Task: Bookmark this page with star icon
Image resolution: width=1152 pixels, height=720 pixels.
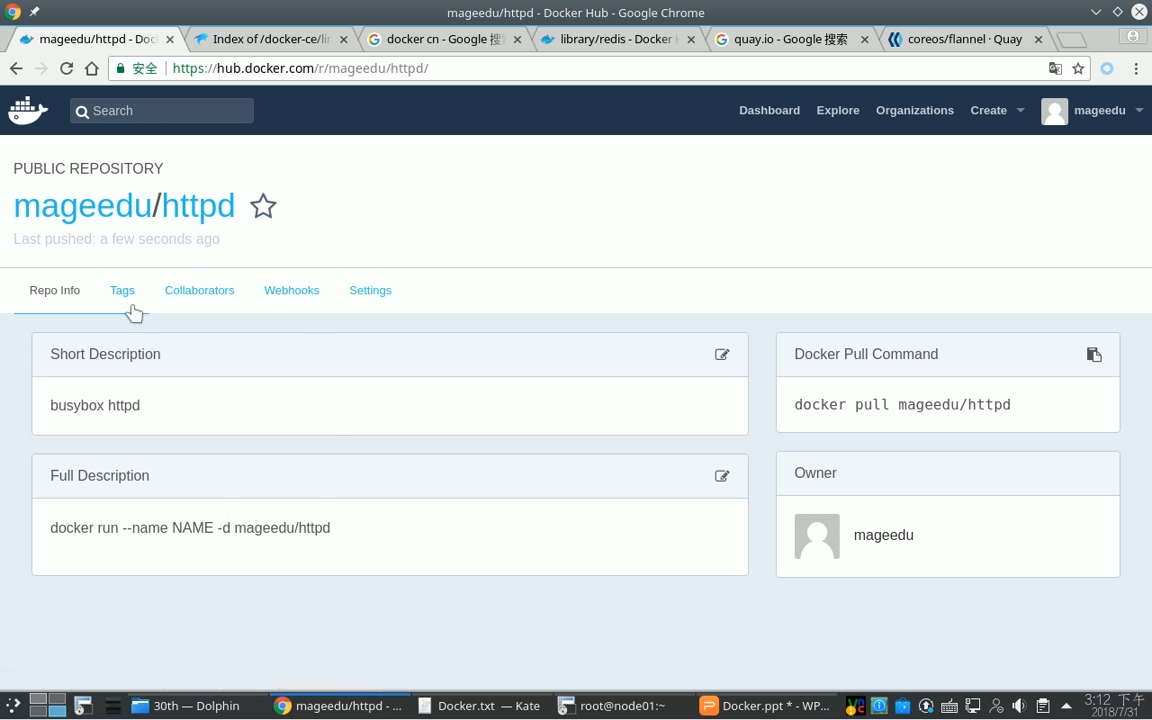Action: [x=1078, y=68]
